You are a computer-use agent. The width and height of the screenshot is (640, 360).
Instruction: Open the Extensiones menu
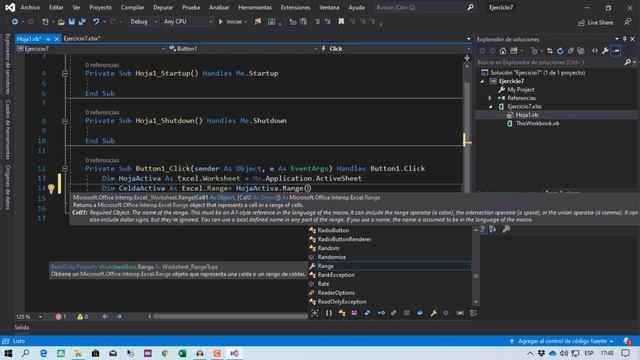click(x=296, y=8)
